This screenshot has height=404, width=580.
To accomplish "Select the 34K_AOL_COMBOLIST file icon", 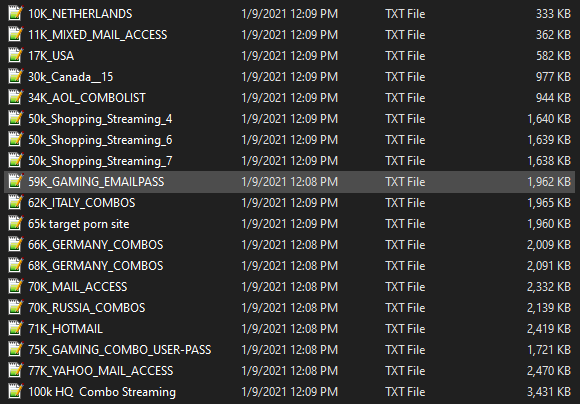I will coord(16,97).
